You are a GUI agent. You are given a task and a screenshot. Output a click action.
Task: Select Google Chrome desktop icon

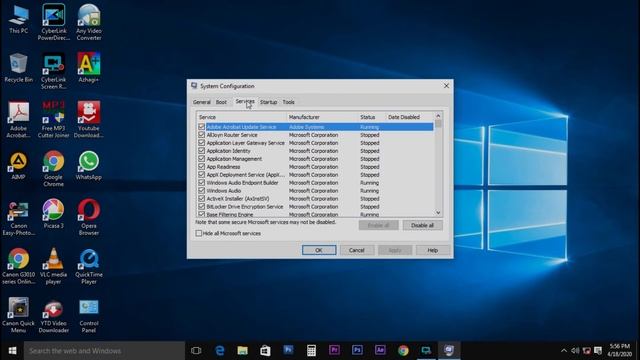[x=53, y=169]
